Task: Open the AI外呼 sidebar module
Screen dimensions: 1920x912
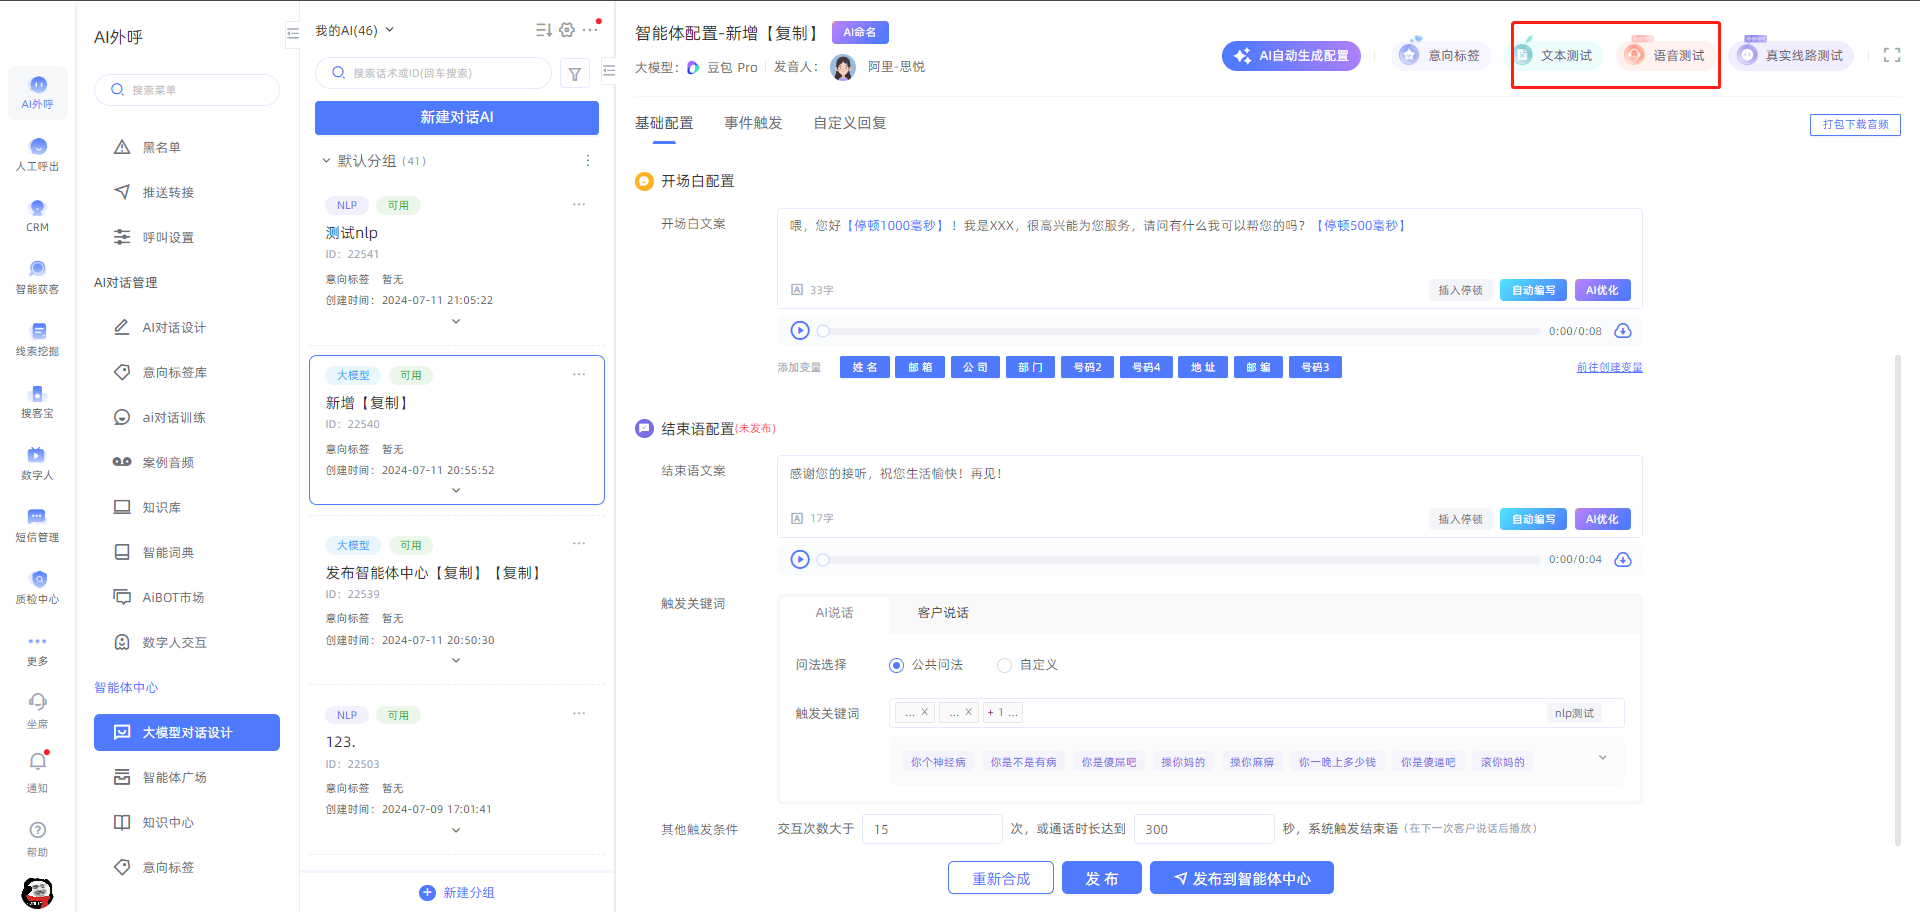Action: pos(38,92)
